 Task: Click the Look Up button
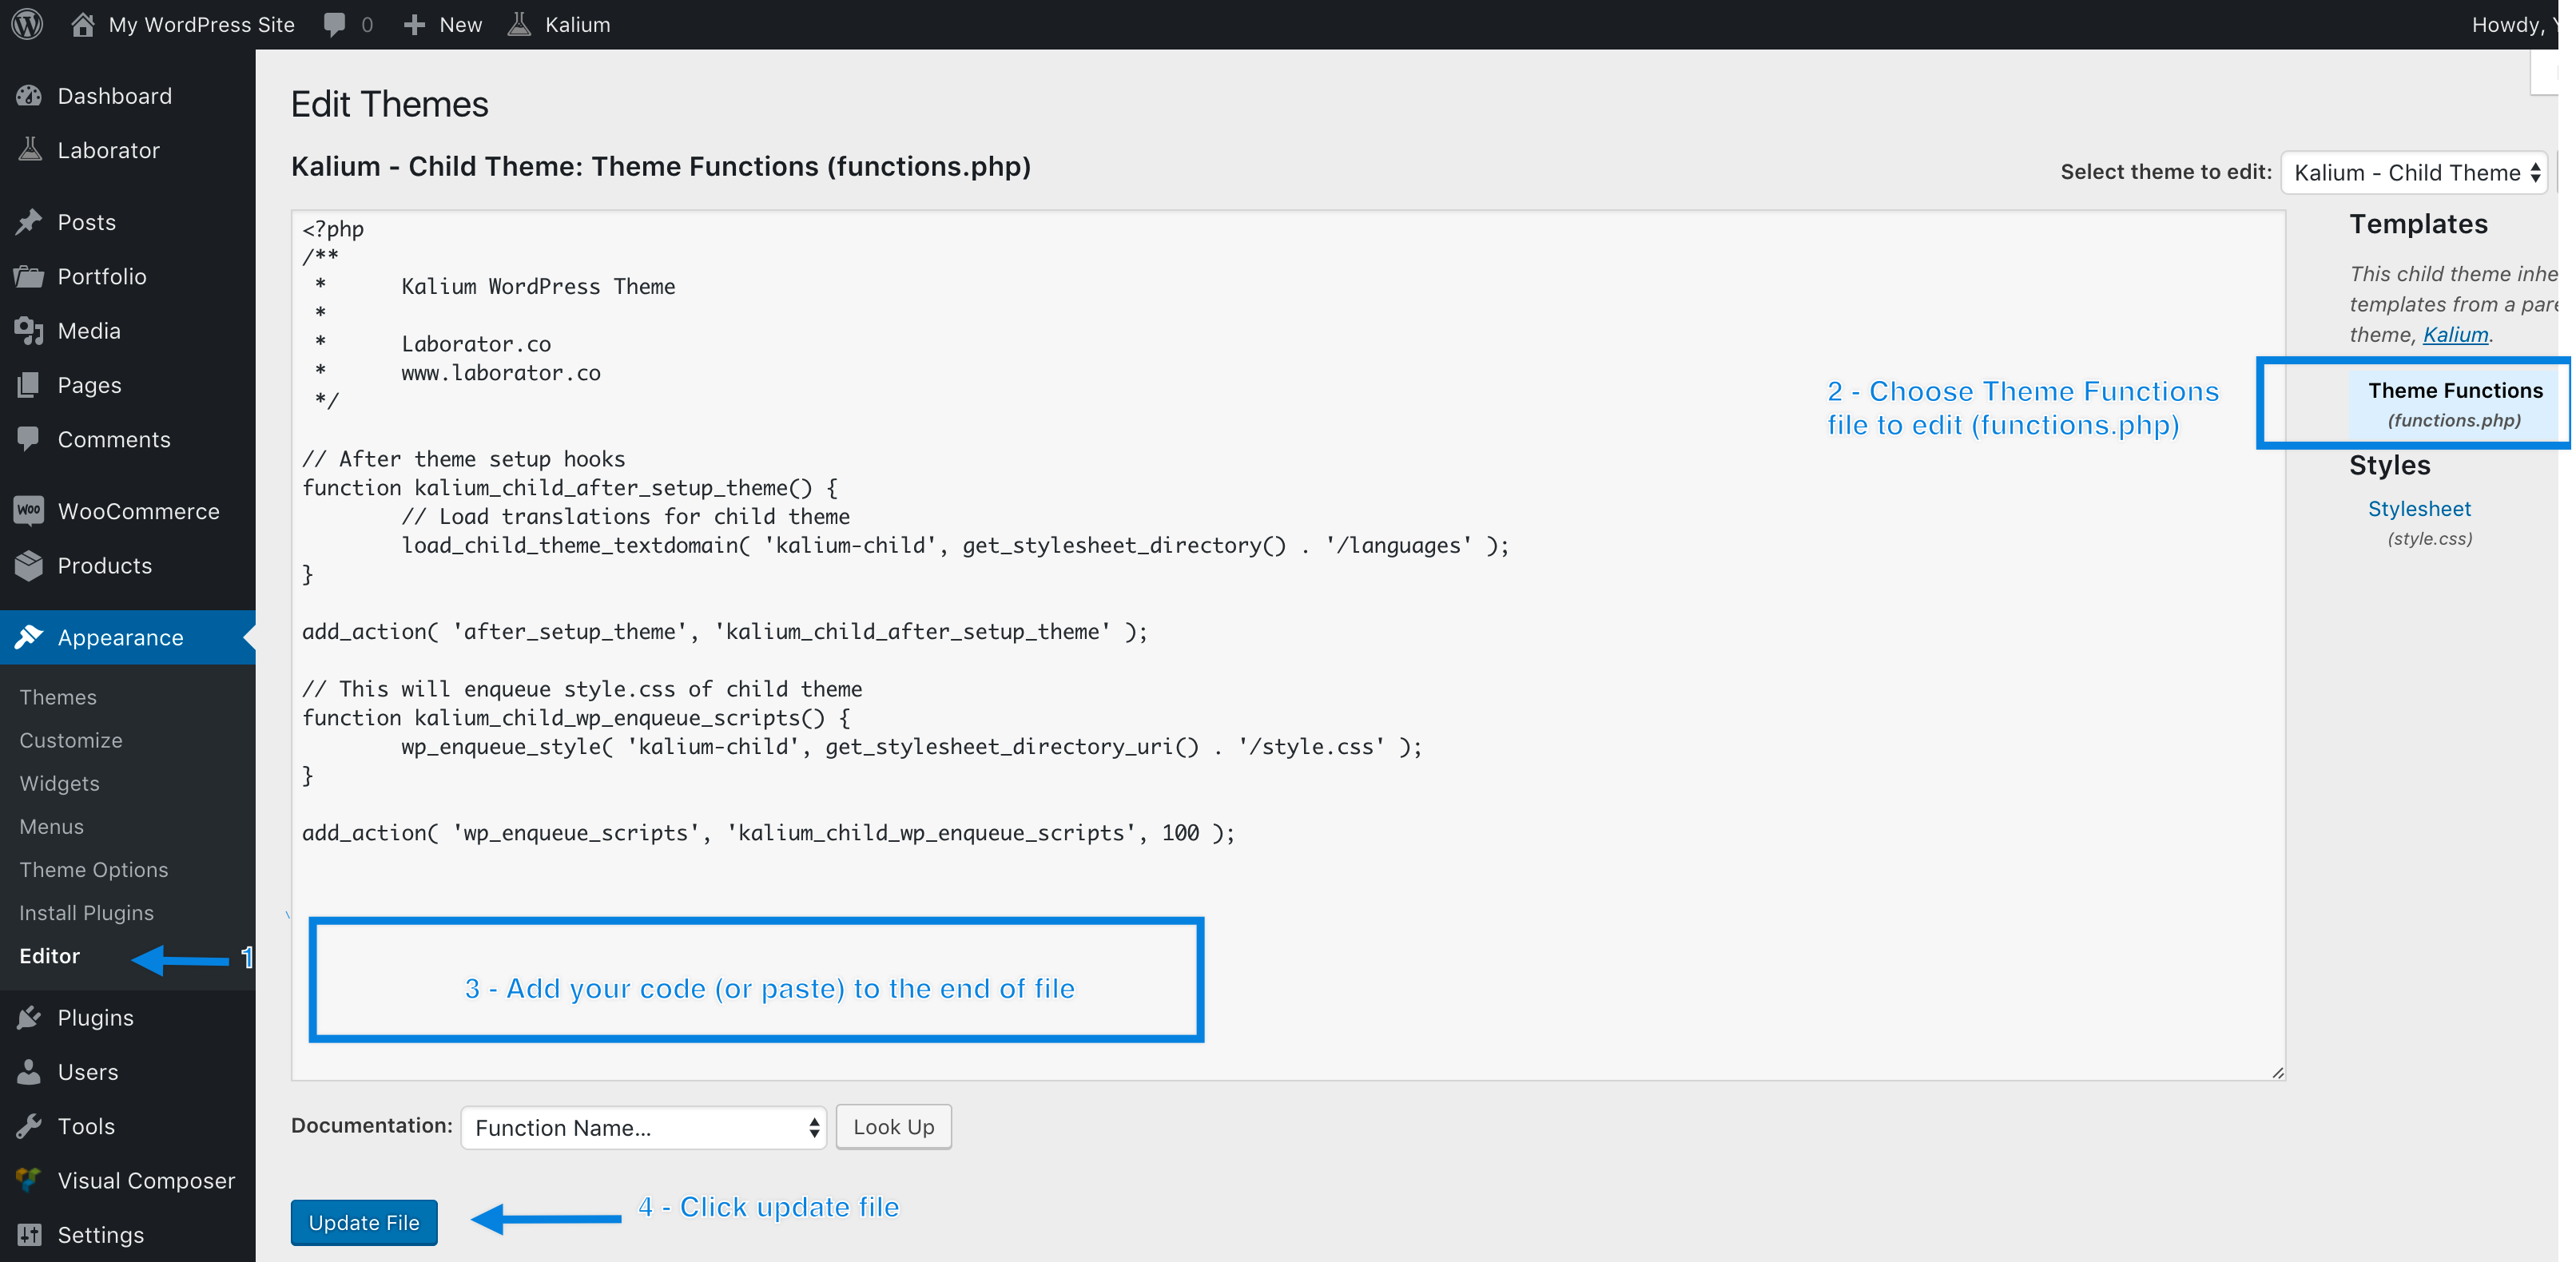tap(892, 1127)
